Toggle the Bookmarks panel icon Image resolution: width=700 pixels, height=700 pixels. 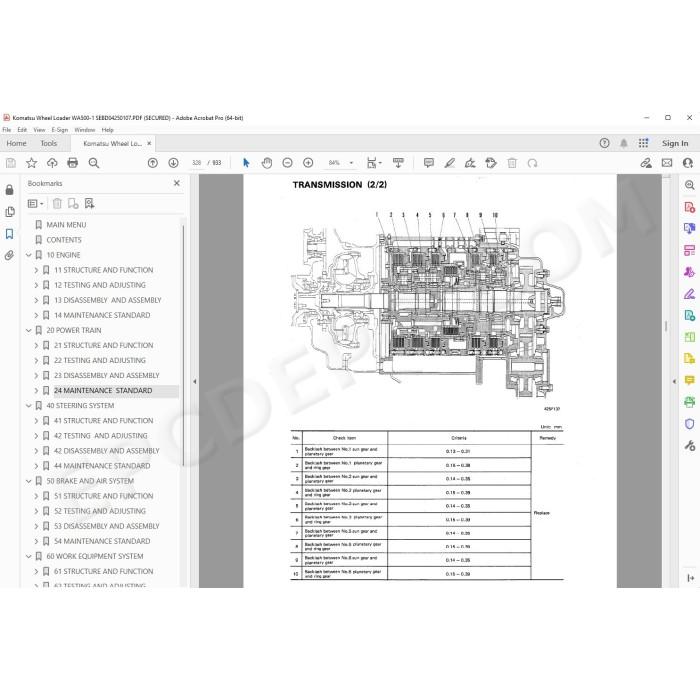[9, 233]
